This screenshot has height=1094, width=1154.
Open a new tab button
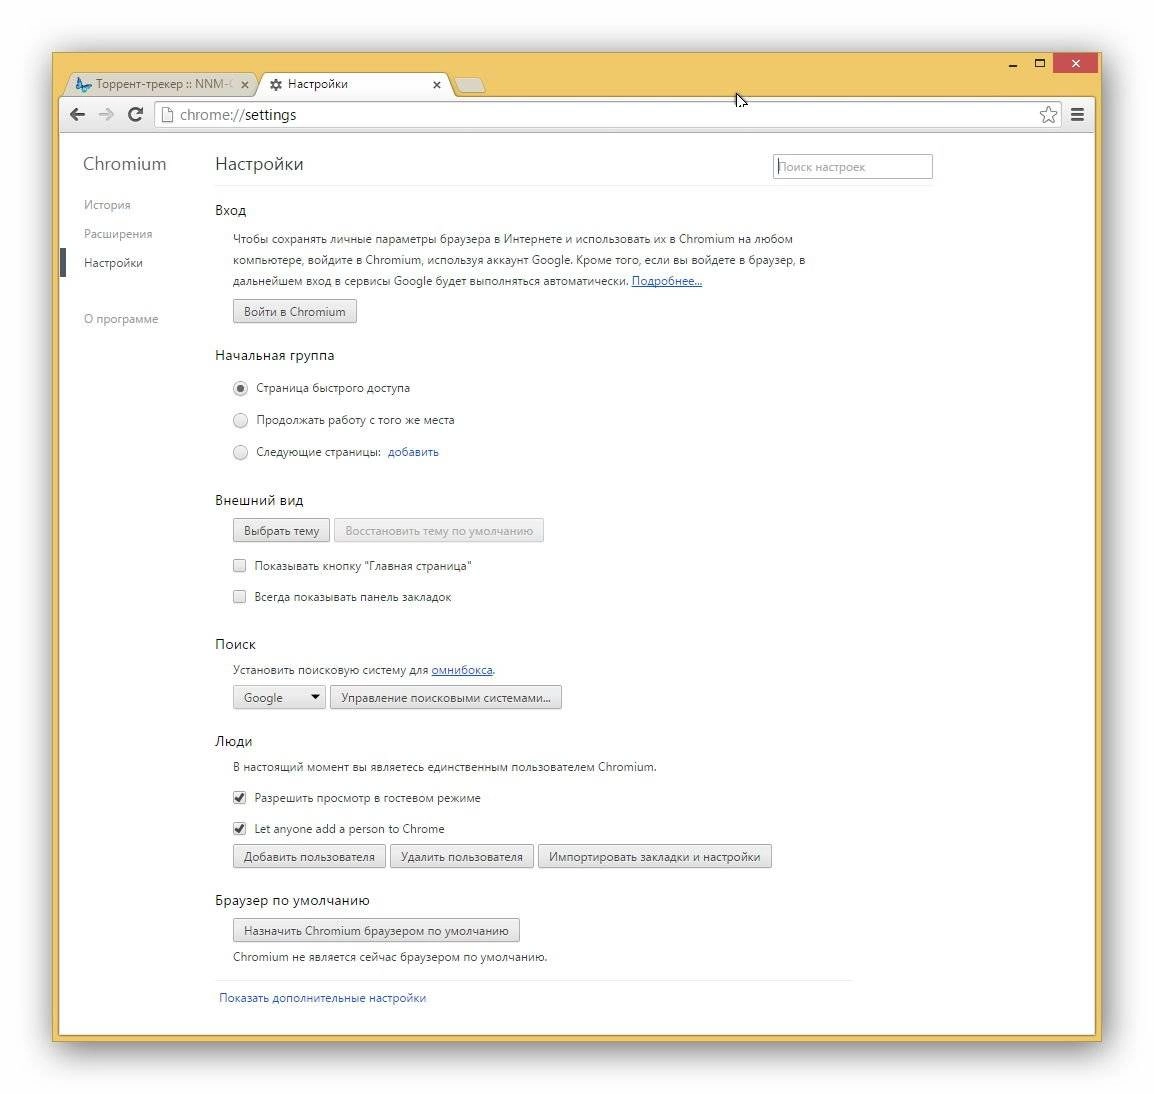pyautogui.click(x=470, y=85)
